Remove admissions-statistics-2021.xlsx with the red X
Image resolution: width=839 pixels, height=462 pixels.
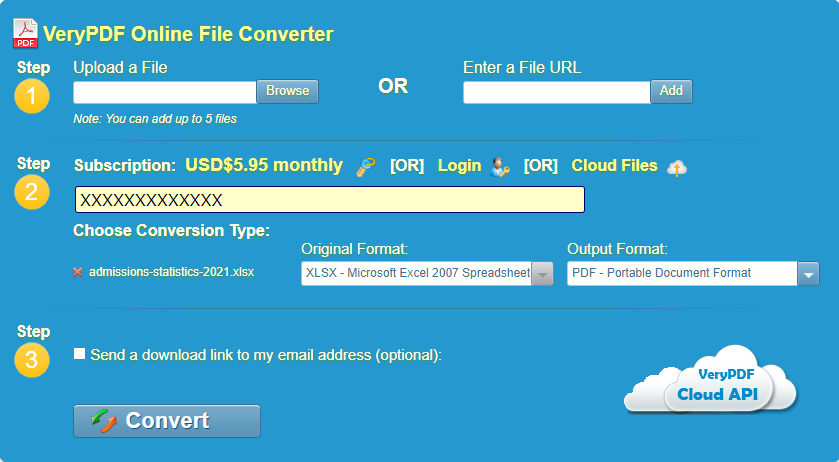78,272
